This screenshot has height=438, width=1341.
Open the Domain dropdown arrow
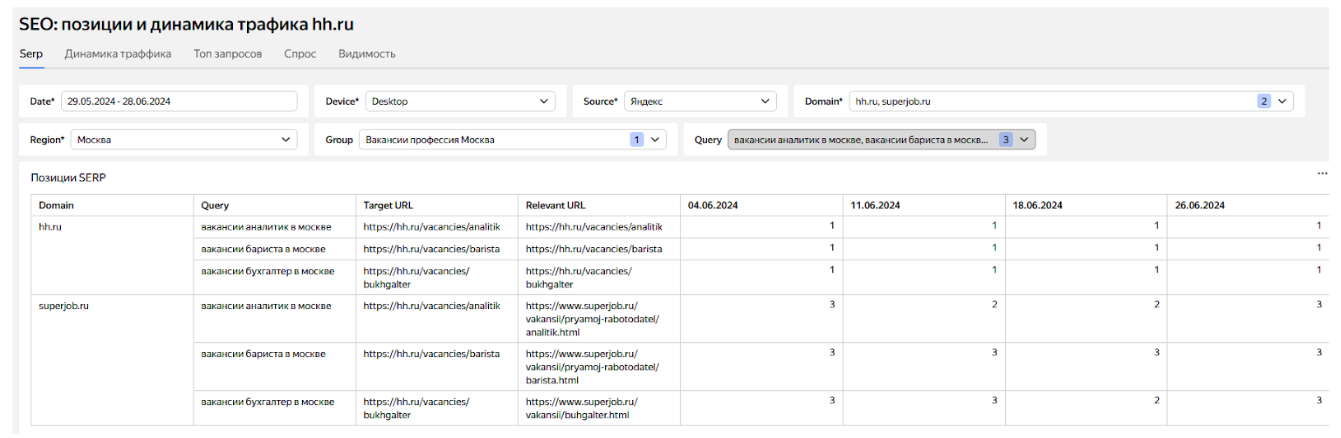[x=1283, y=101]
